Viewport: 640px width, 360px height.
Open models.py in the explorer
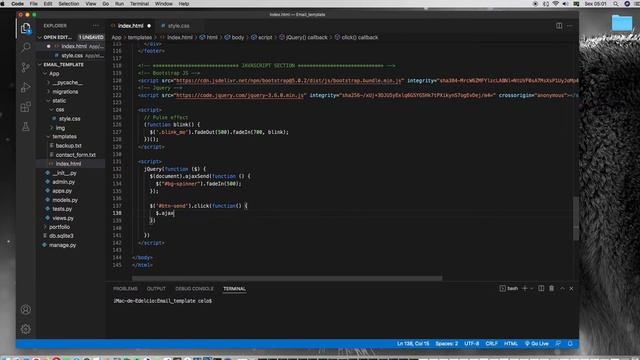[65, 200]
